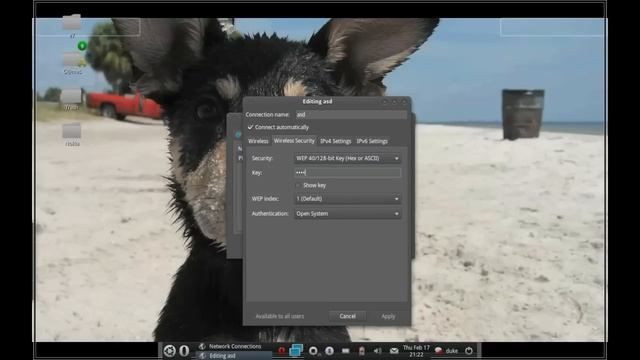The height and width of the screenshot is (360, 640).
Task: Switch to the Wireless tab
Action: 258,141
